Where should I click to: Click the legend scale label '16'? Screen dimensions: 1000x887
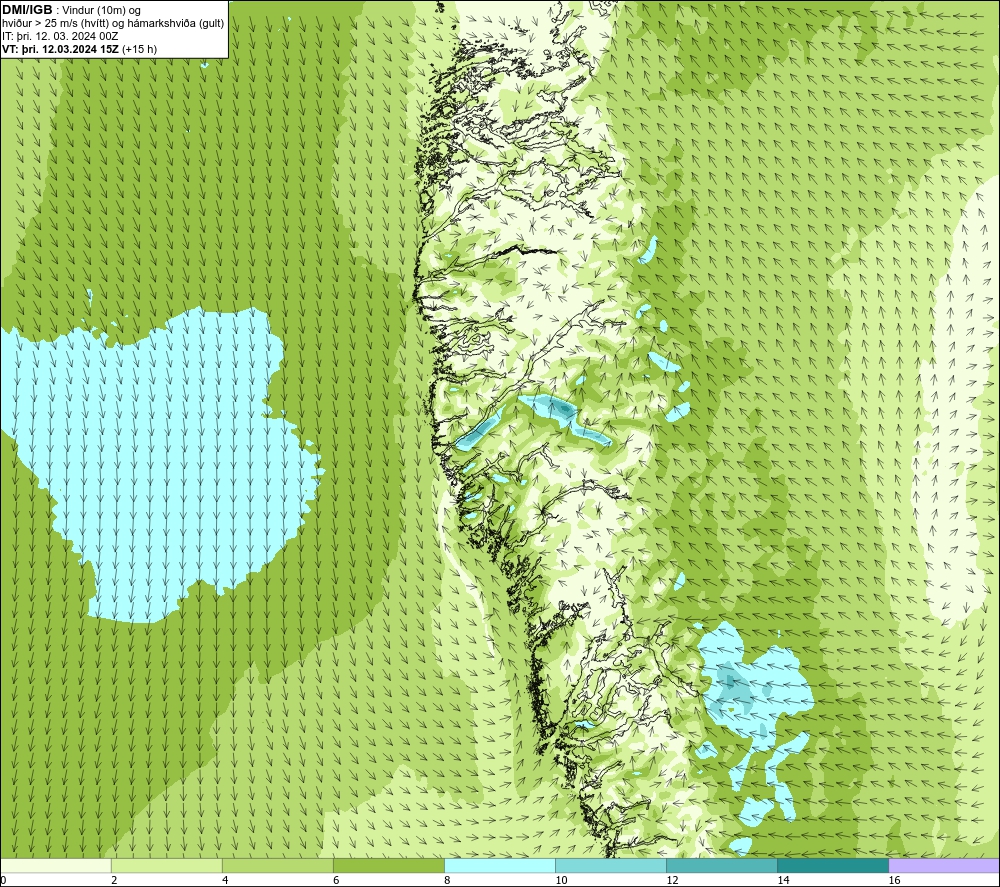pyautogui.click(x=894, y=880)
